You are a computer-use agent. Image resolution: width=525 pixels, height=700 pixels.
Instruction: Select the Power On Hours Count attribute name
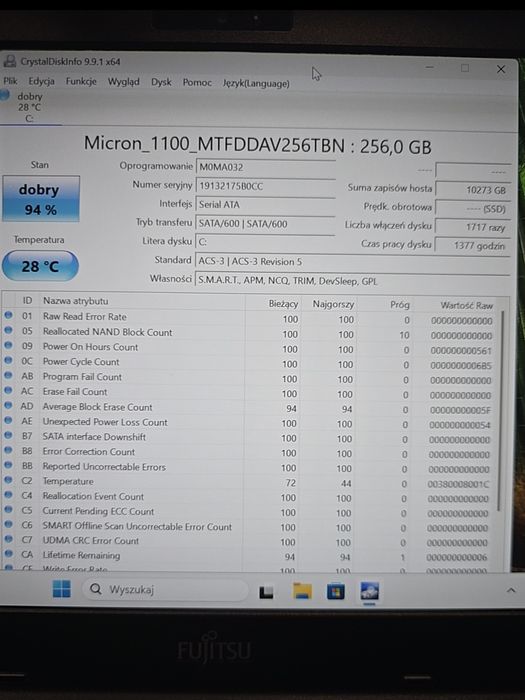90,347
